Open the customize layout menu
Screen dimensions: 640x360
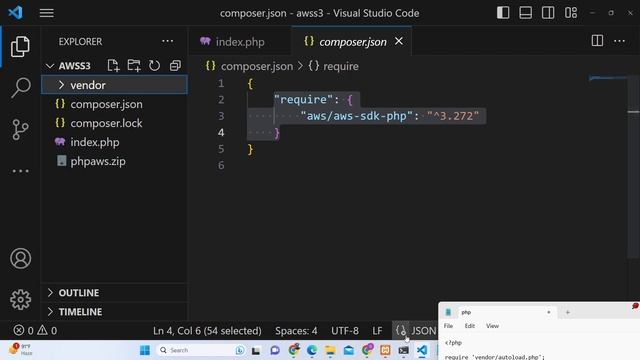571,13
